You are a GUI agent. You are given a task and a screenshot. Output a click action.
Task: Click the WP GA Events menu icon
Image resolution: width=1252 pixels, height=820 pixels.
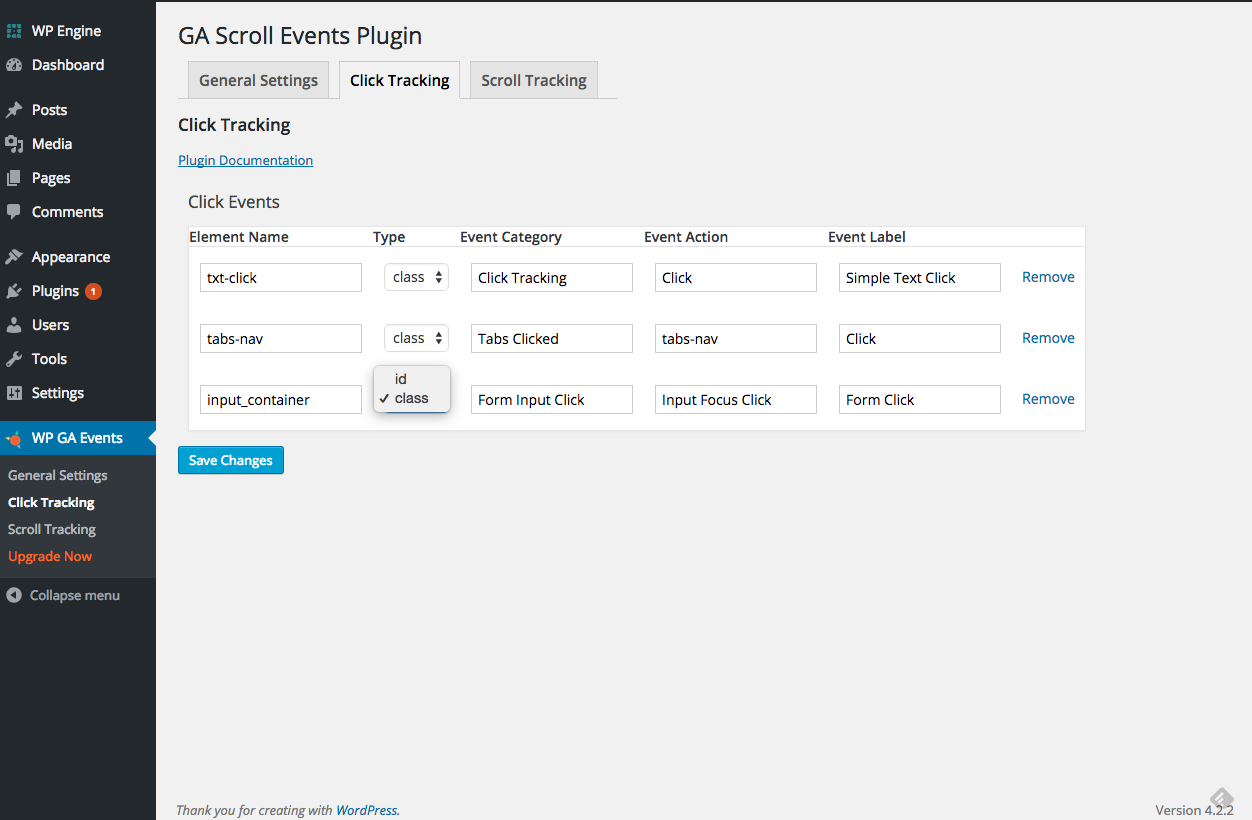coord(14,438)
